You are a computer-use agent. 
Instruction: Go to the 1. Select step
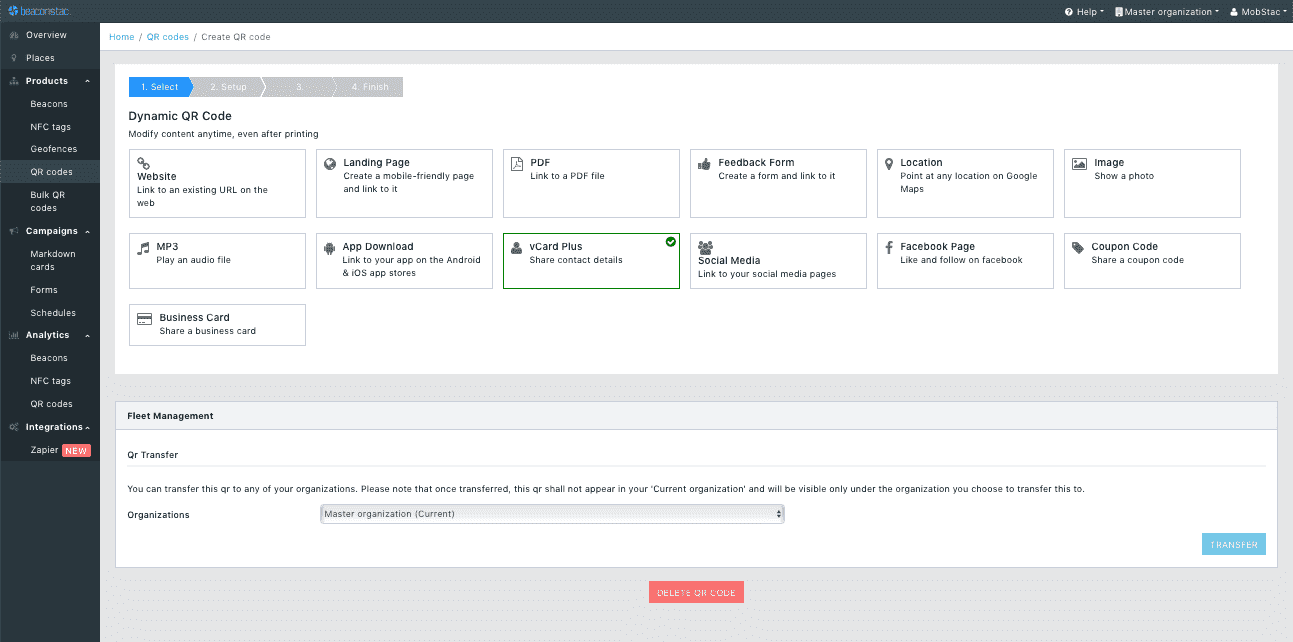160,87
